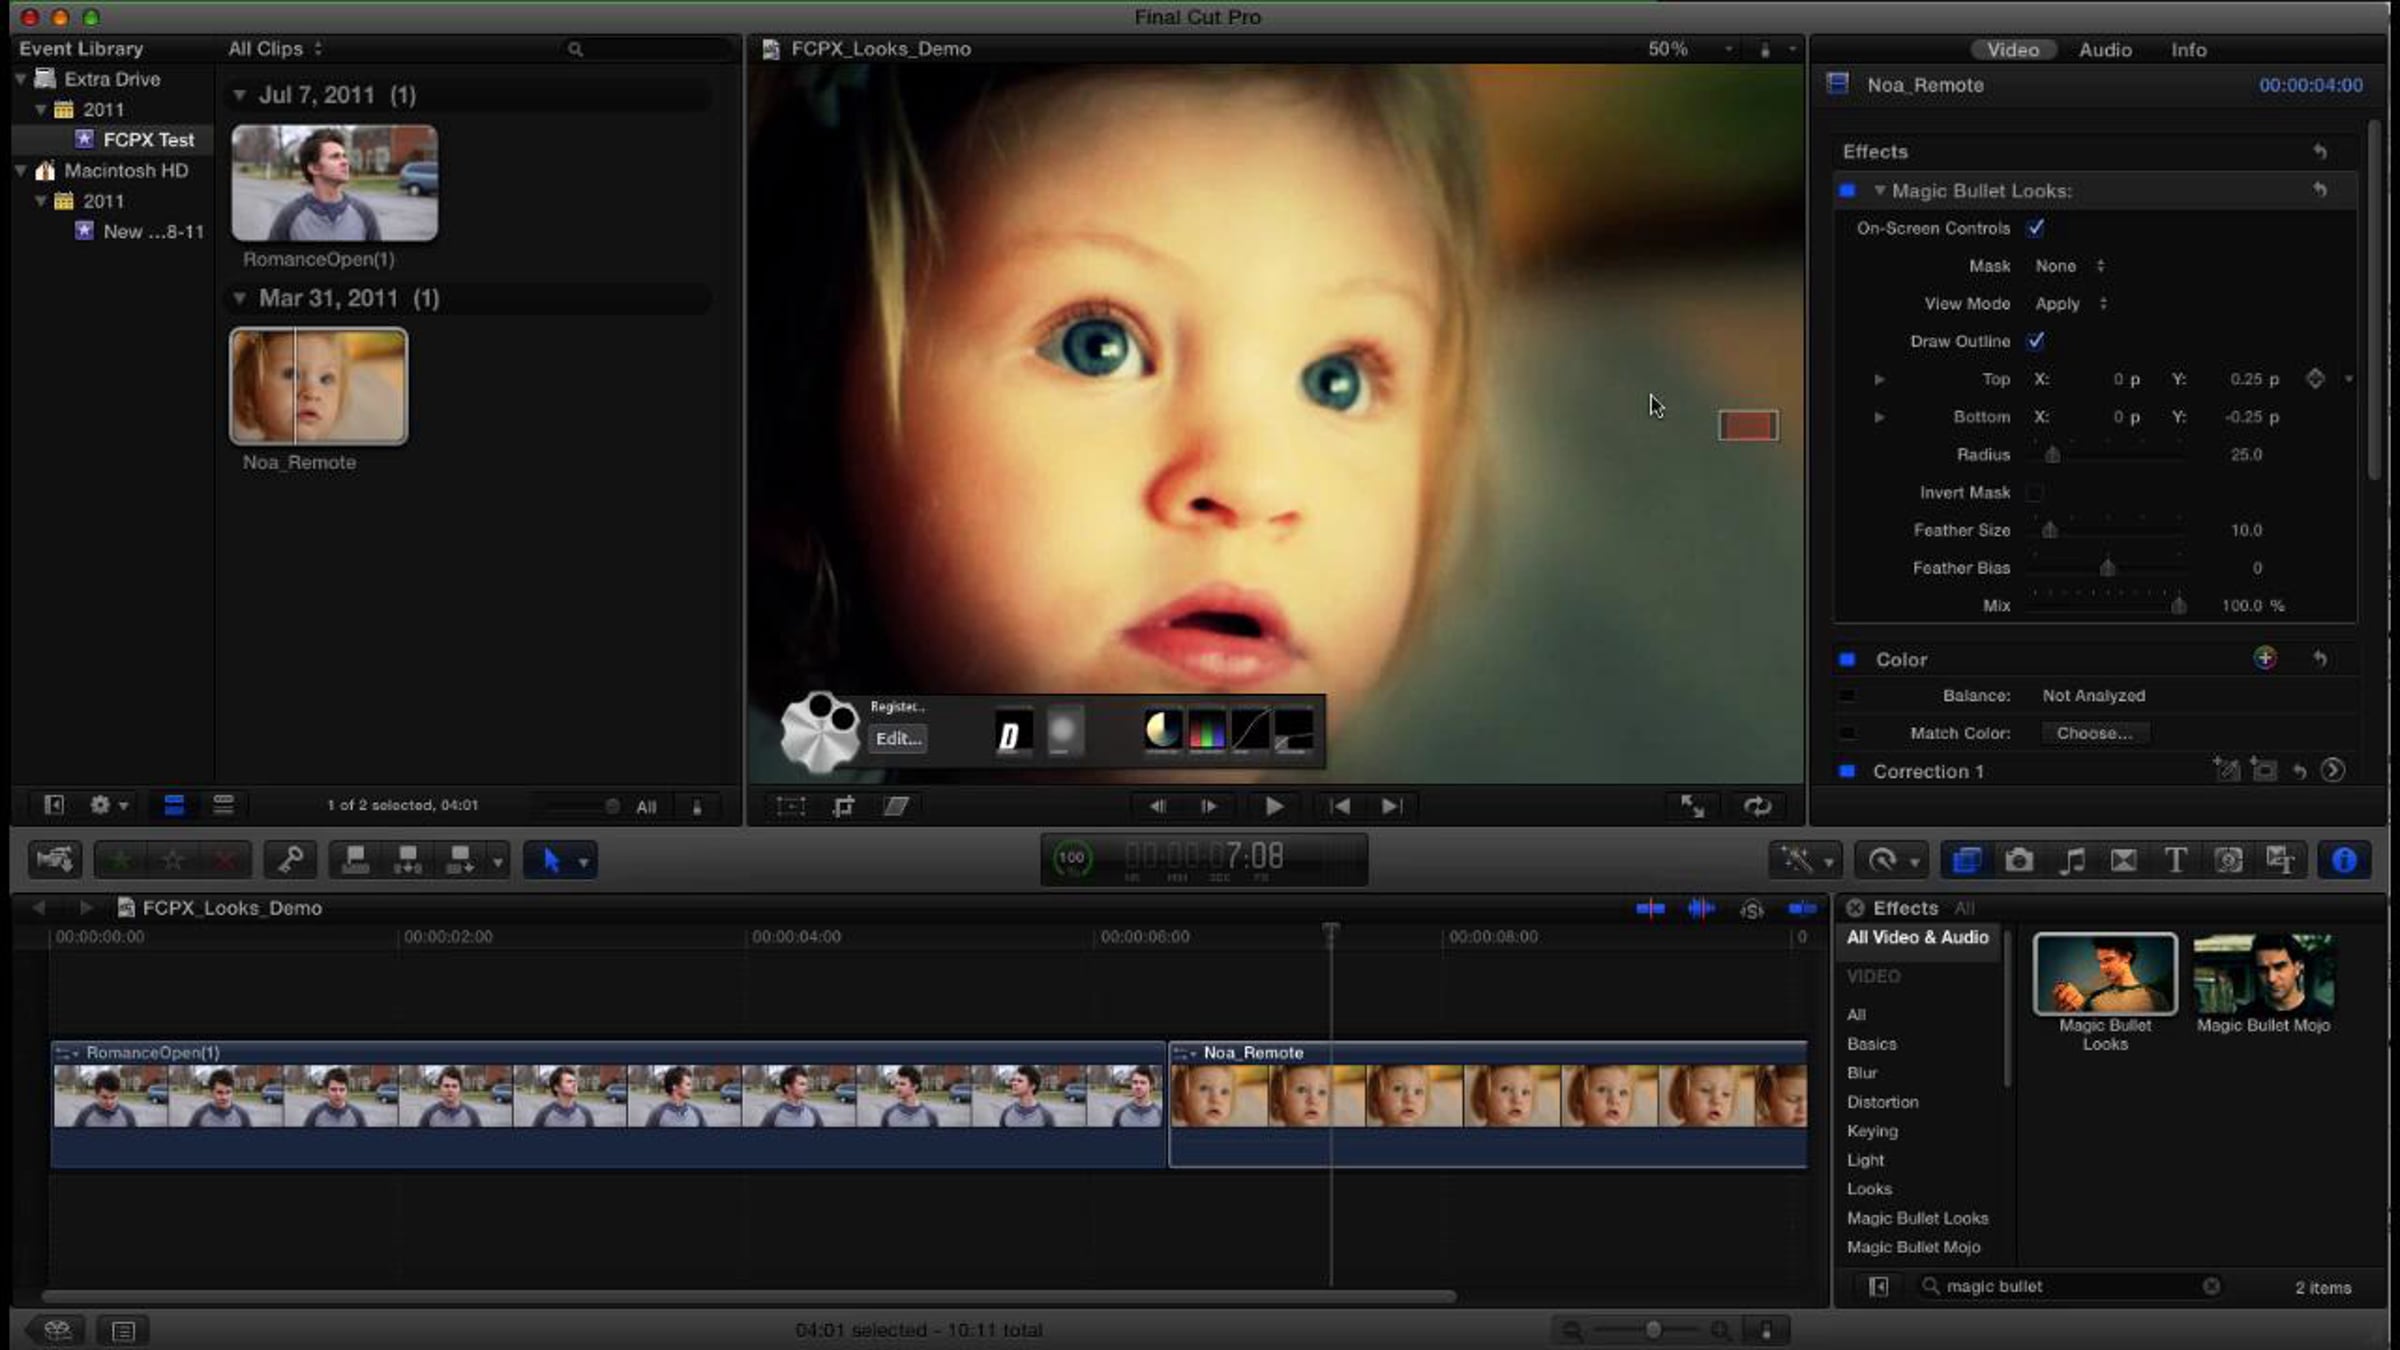Toggle the Color section enable box
2400x1350 pixels.
[x=1847, y=659]
